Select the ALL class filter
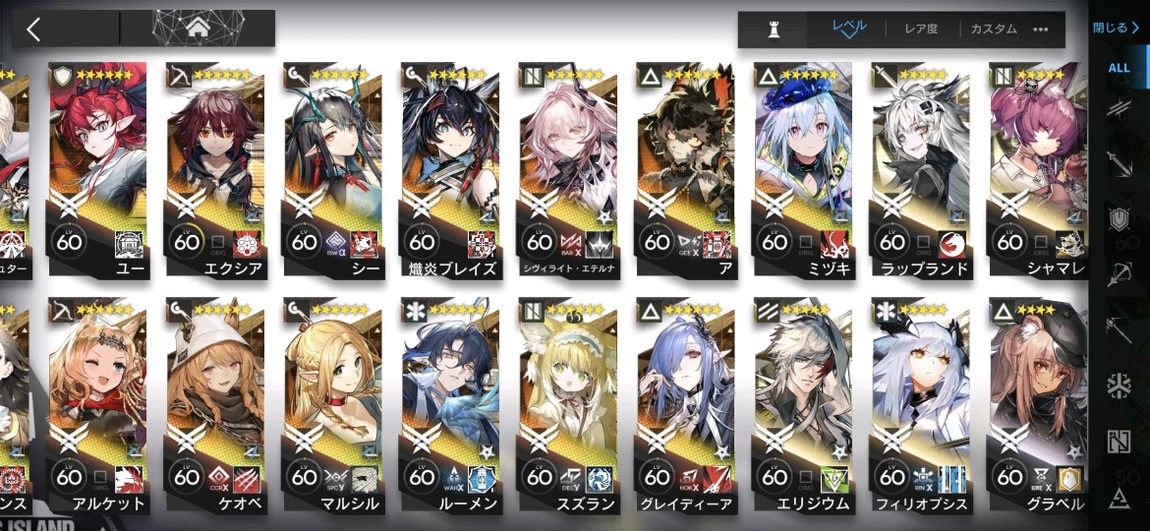Viewport: 1150px width, 531px height. pos(1119,68)
